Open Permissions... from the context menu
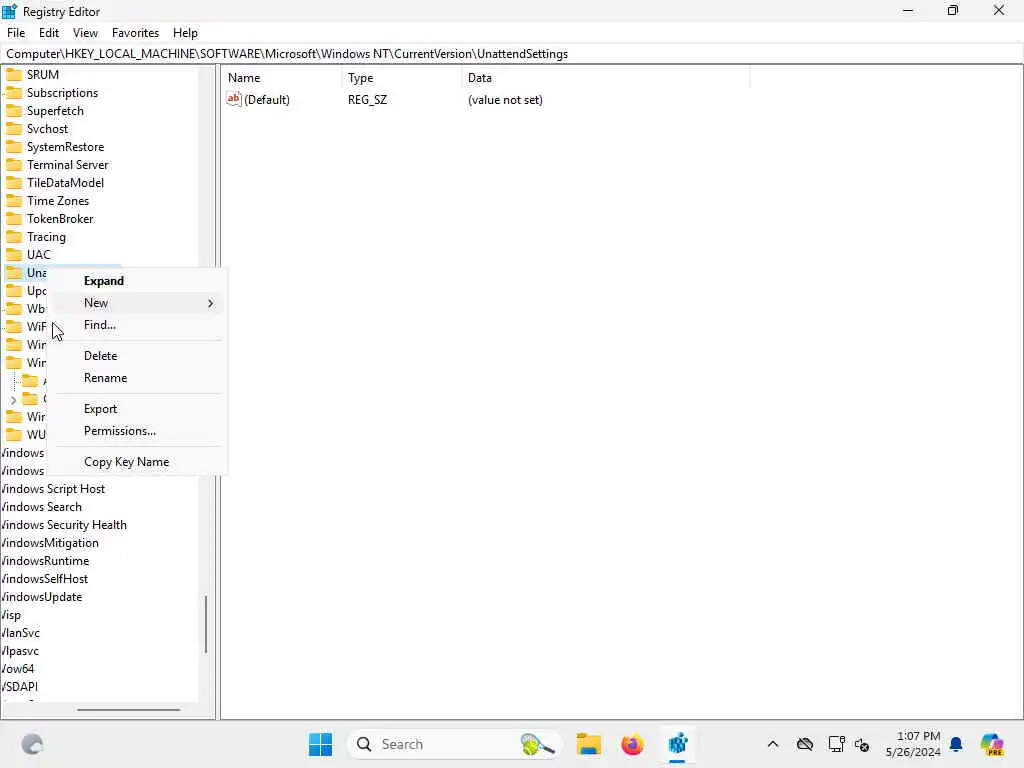The height and width of the screenshot is (768, 1024). coord(120,431)
